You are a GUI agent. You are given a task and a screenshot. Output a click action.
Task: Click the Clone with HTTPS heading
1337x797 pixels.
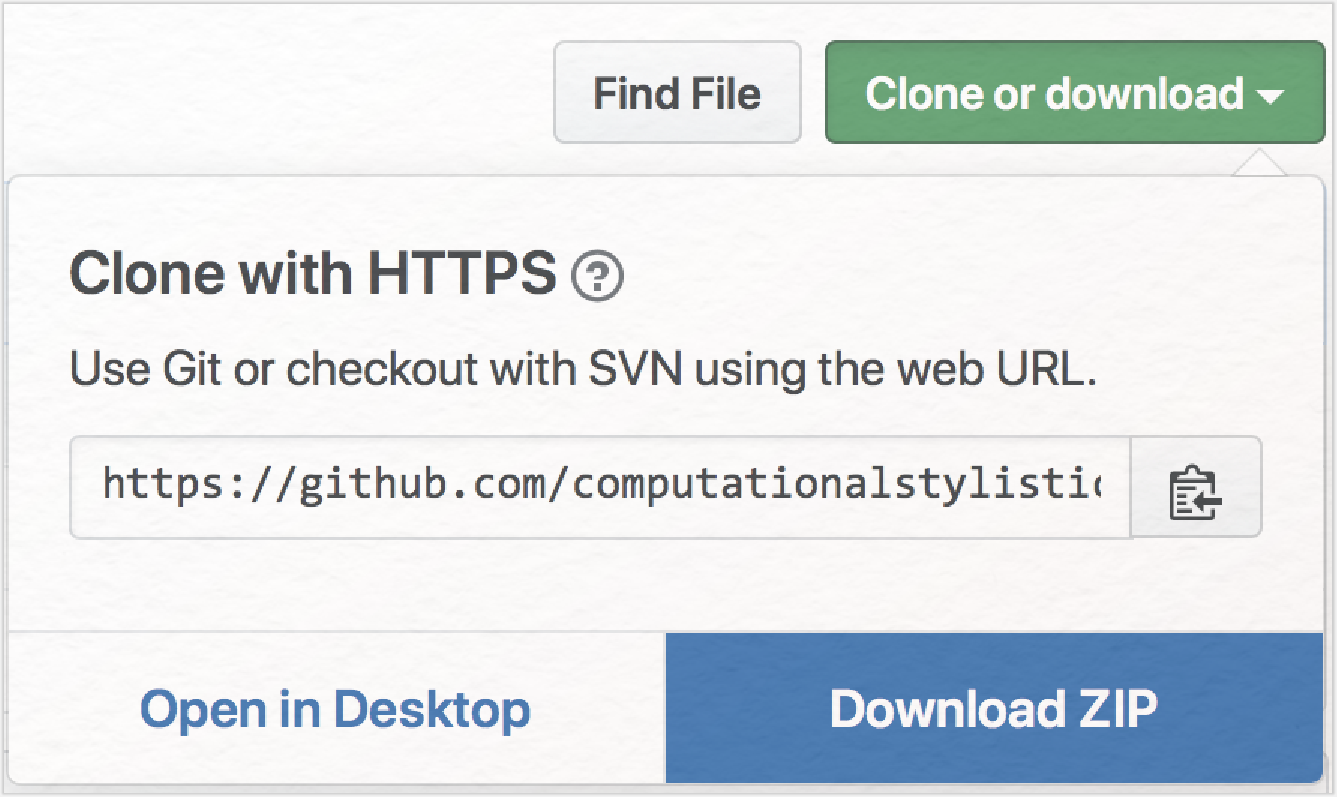[x=313, y=274]
